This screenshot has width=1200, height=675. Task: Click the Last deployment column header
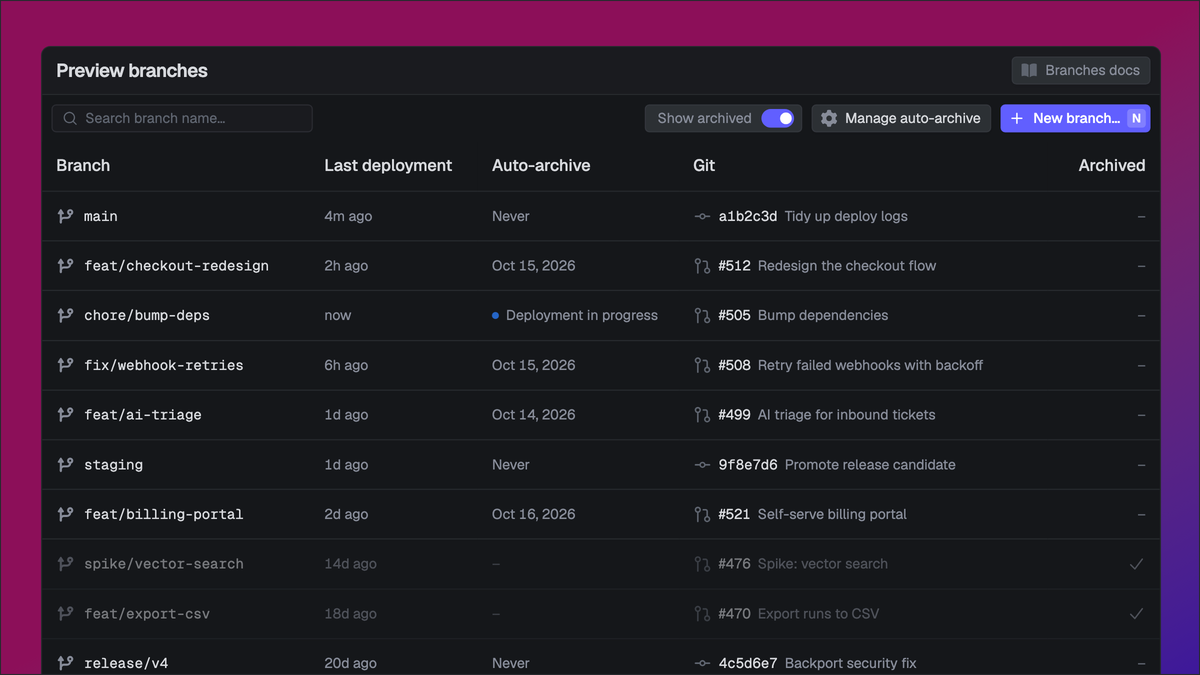point(388,165)
